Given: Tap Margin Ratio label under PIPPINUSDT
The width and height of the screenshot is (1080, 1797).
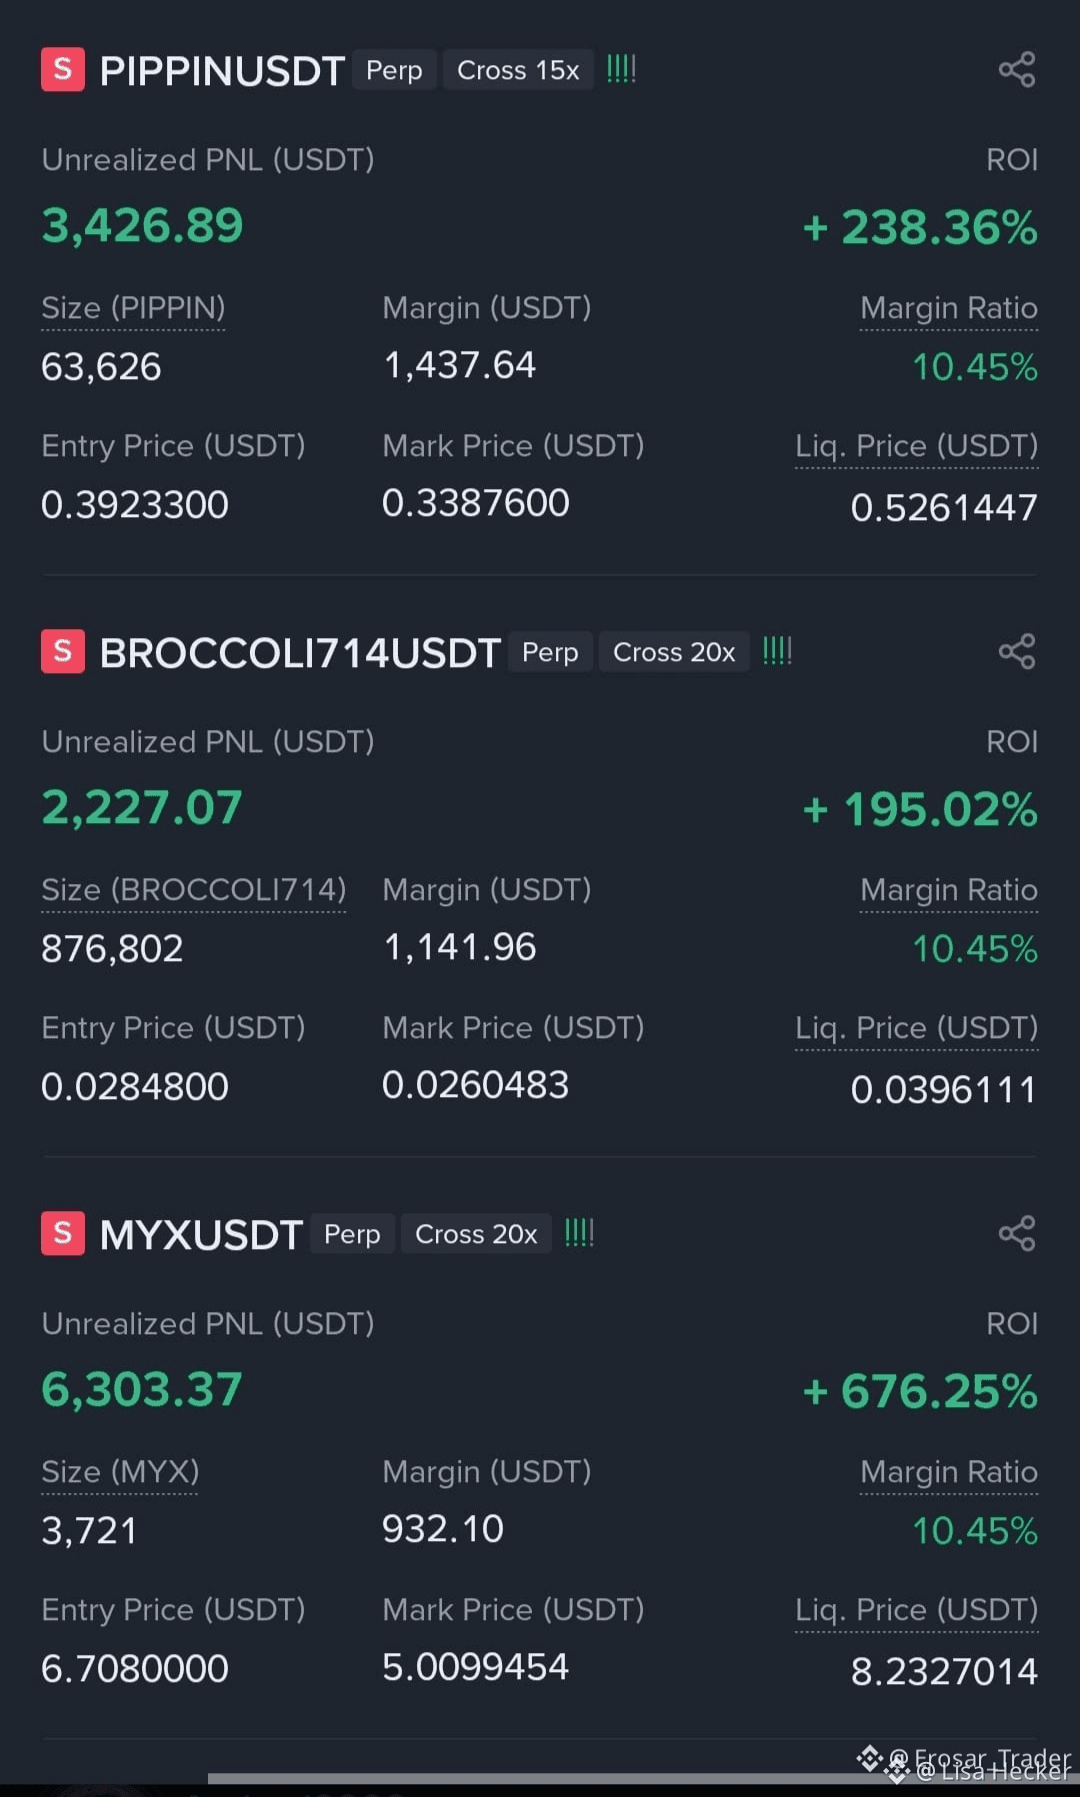Looking at the screenshot, I should pos(948,308).
